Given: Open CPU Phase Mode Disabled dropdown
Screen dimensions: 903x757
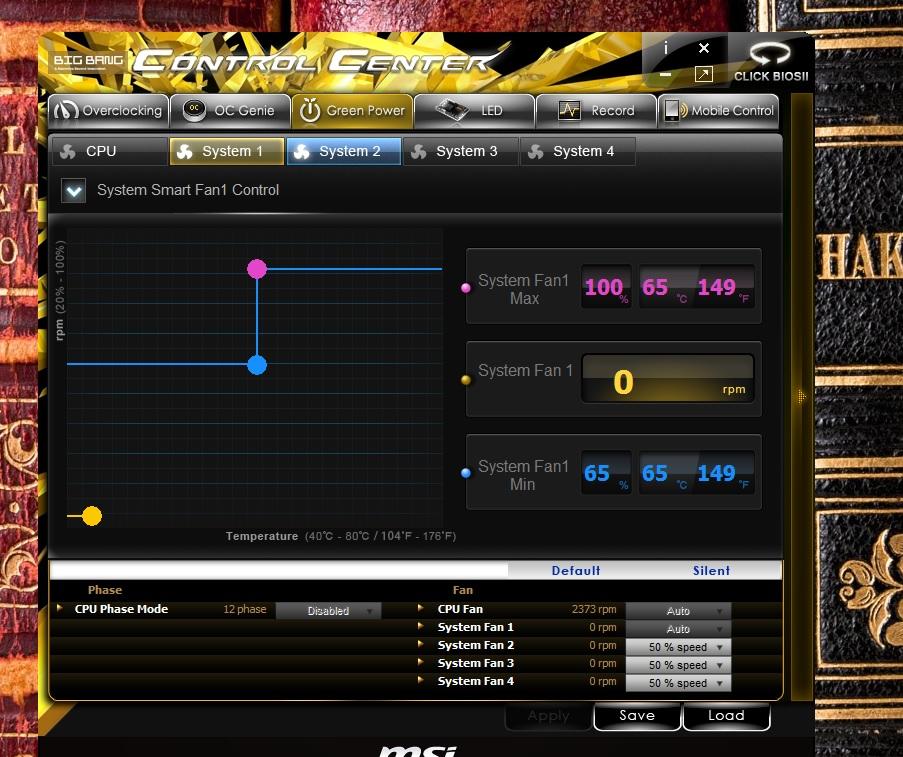Looking at the screenshot, I should coord(328,611).
